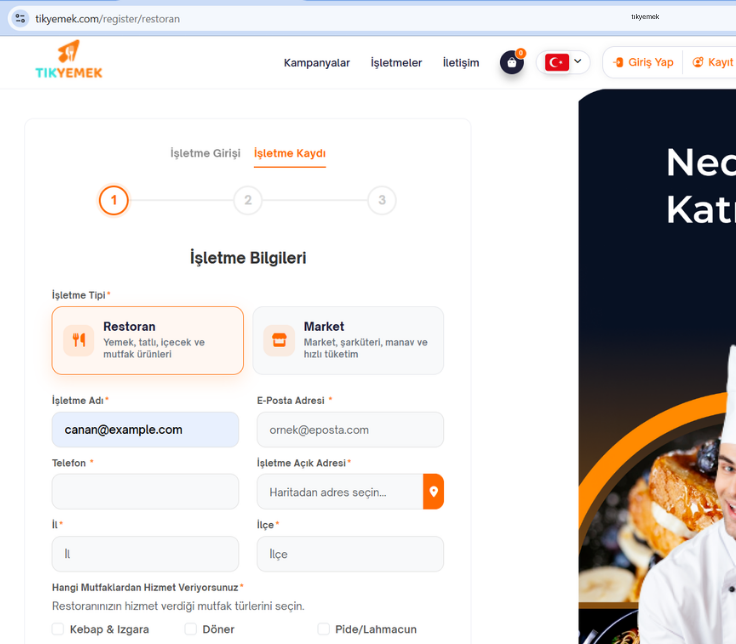This screenshot has height=644, width=736.
Task: Switch to İşletme Kaydı tab
Action: point(290,153)
